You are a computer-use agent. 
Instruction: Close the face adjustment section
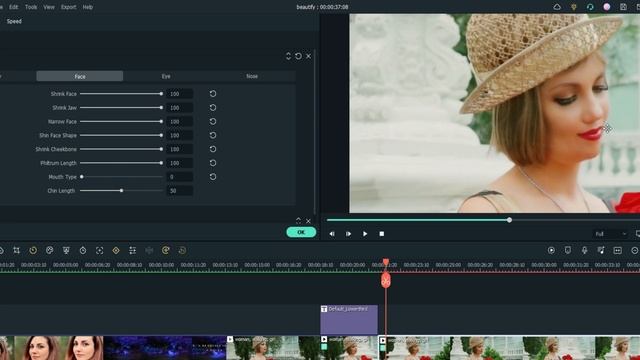(x=309, y=56)
